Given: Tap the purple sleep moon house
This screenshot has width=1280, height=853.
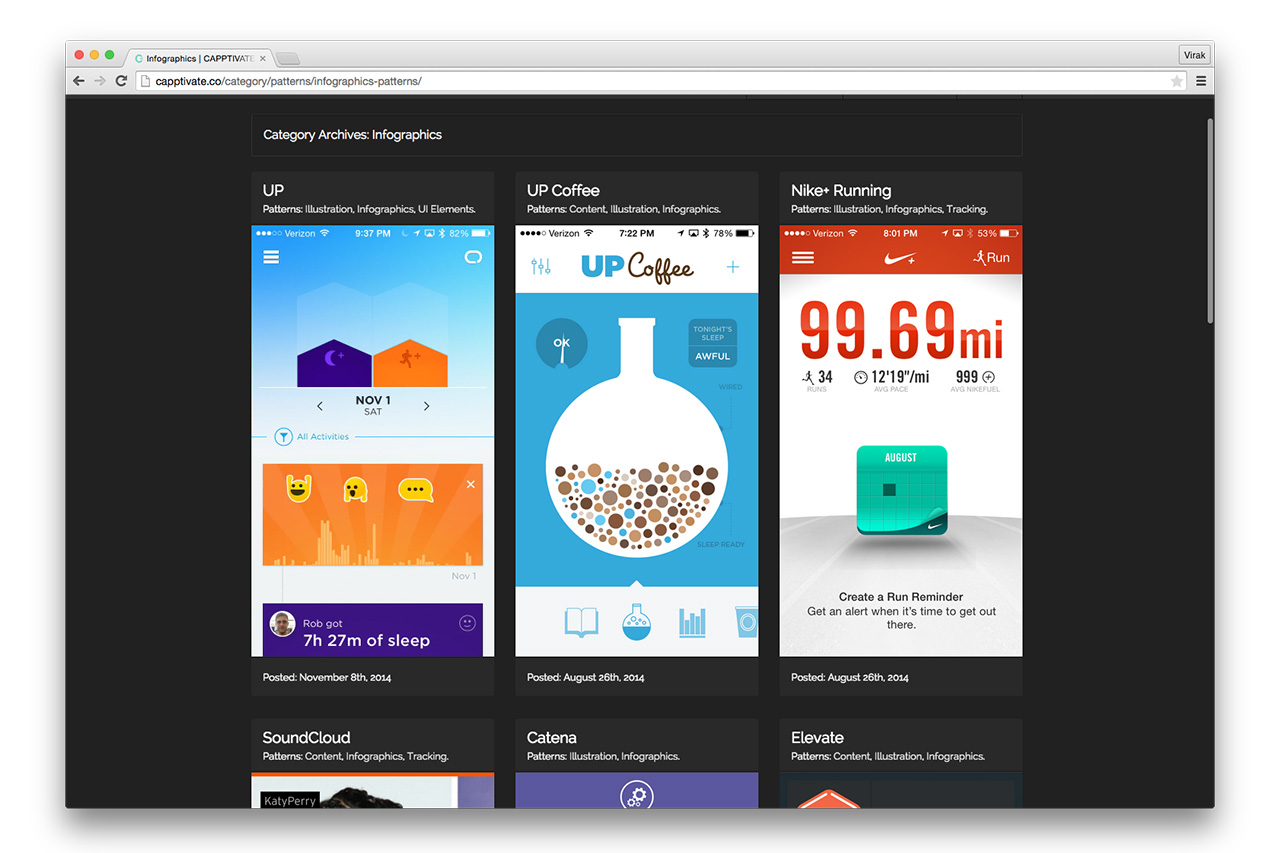Looking at the screenshot, I should [x=335, y=361].
